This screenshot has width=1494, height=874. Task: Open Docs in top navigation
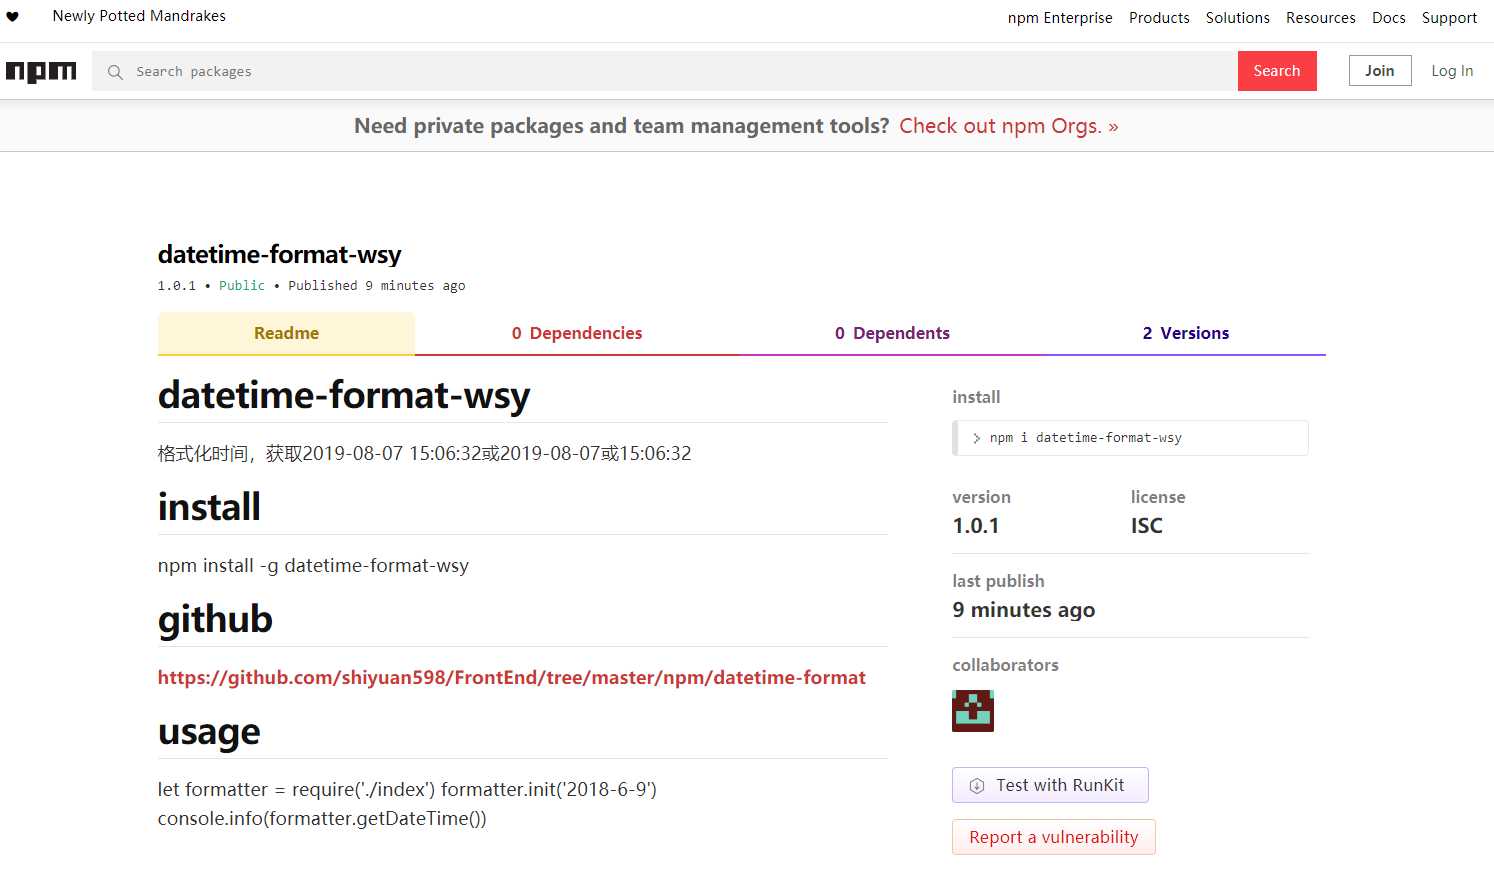[1388, 18]
